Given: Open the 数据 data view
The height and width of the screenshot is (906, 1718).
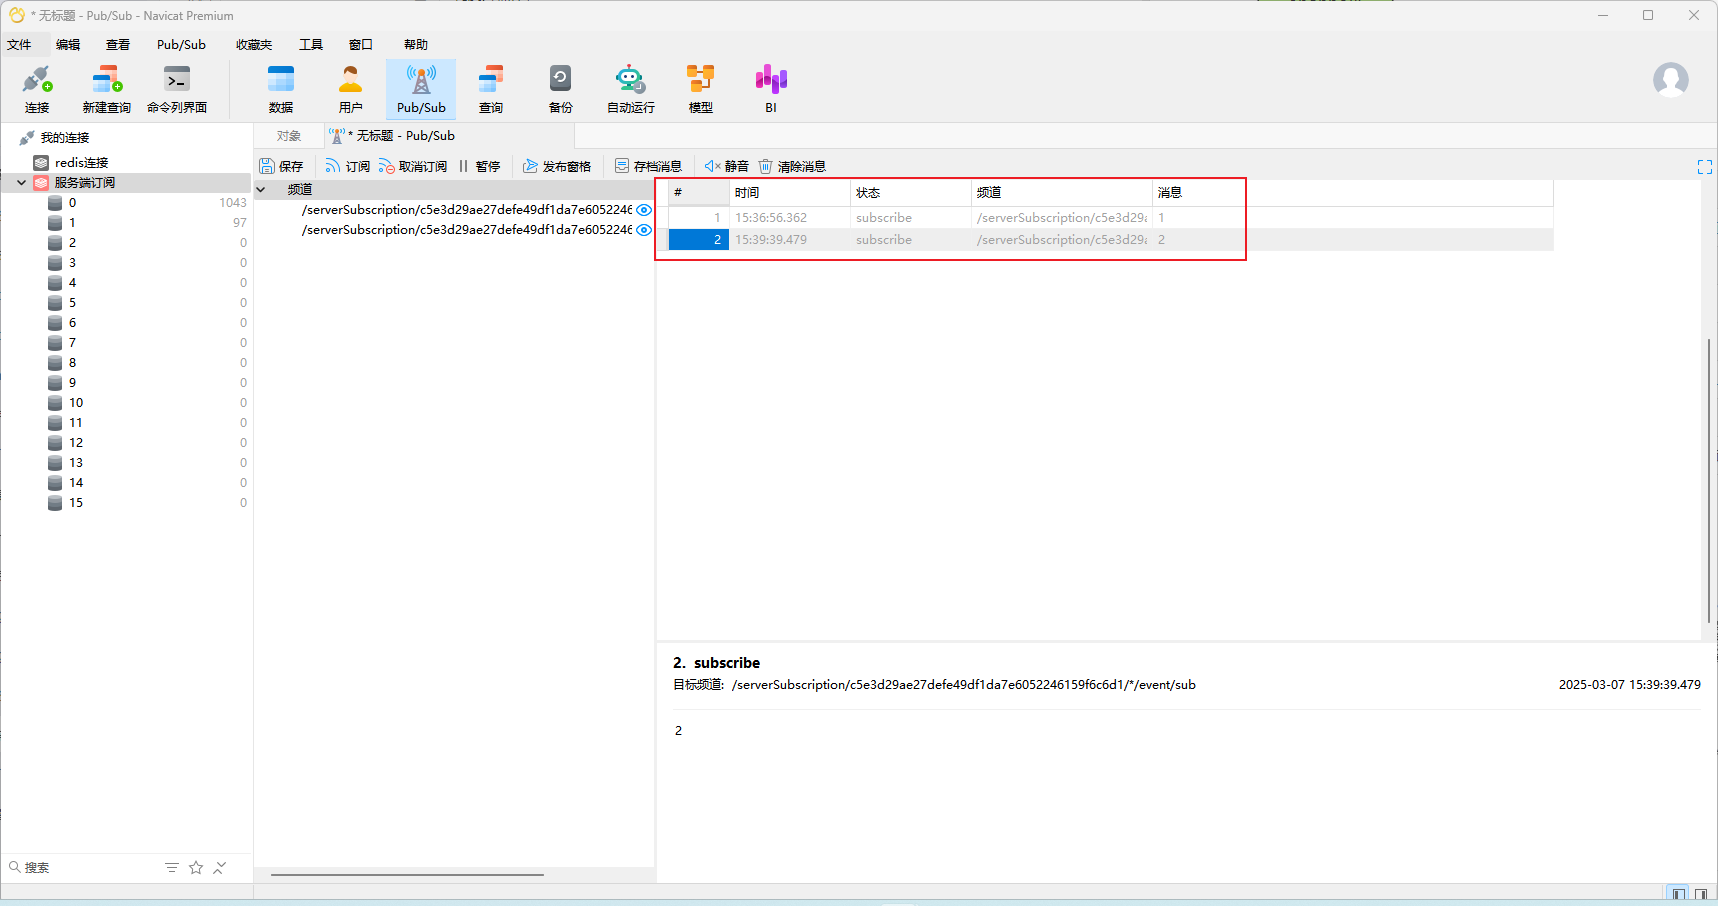Looking at the screenshot, I should (x=281, y=89).
